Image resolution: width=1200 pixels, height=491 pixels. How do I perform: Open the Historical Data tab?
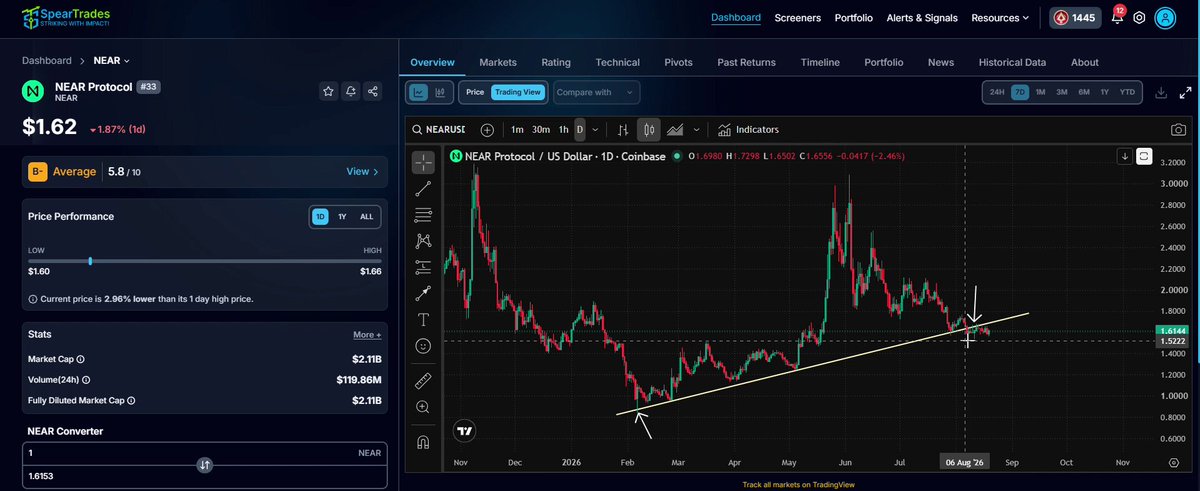[1012, 62]
